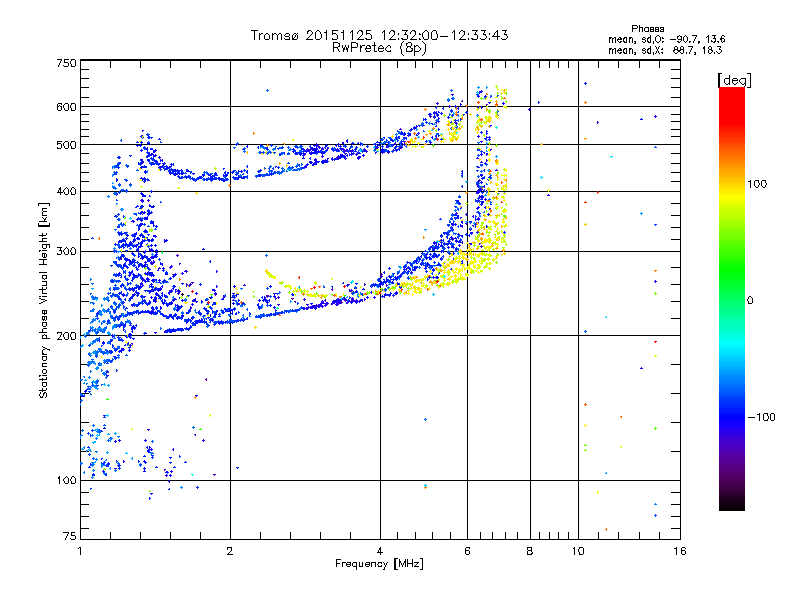This screenshot has height=600, width=800.
Task: Click the 8 tick label on frequency axis
Action: pyautogui.click(x=530, y=551)
